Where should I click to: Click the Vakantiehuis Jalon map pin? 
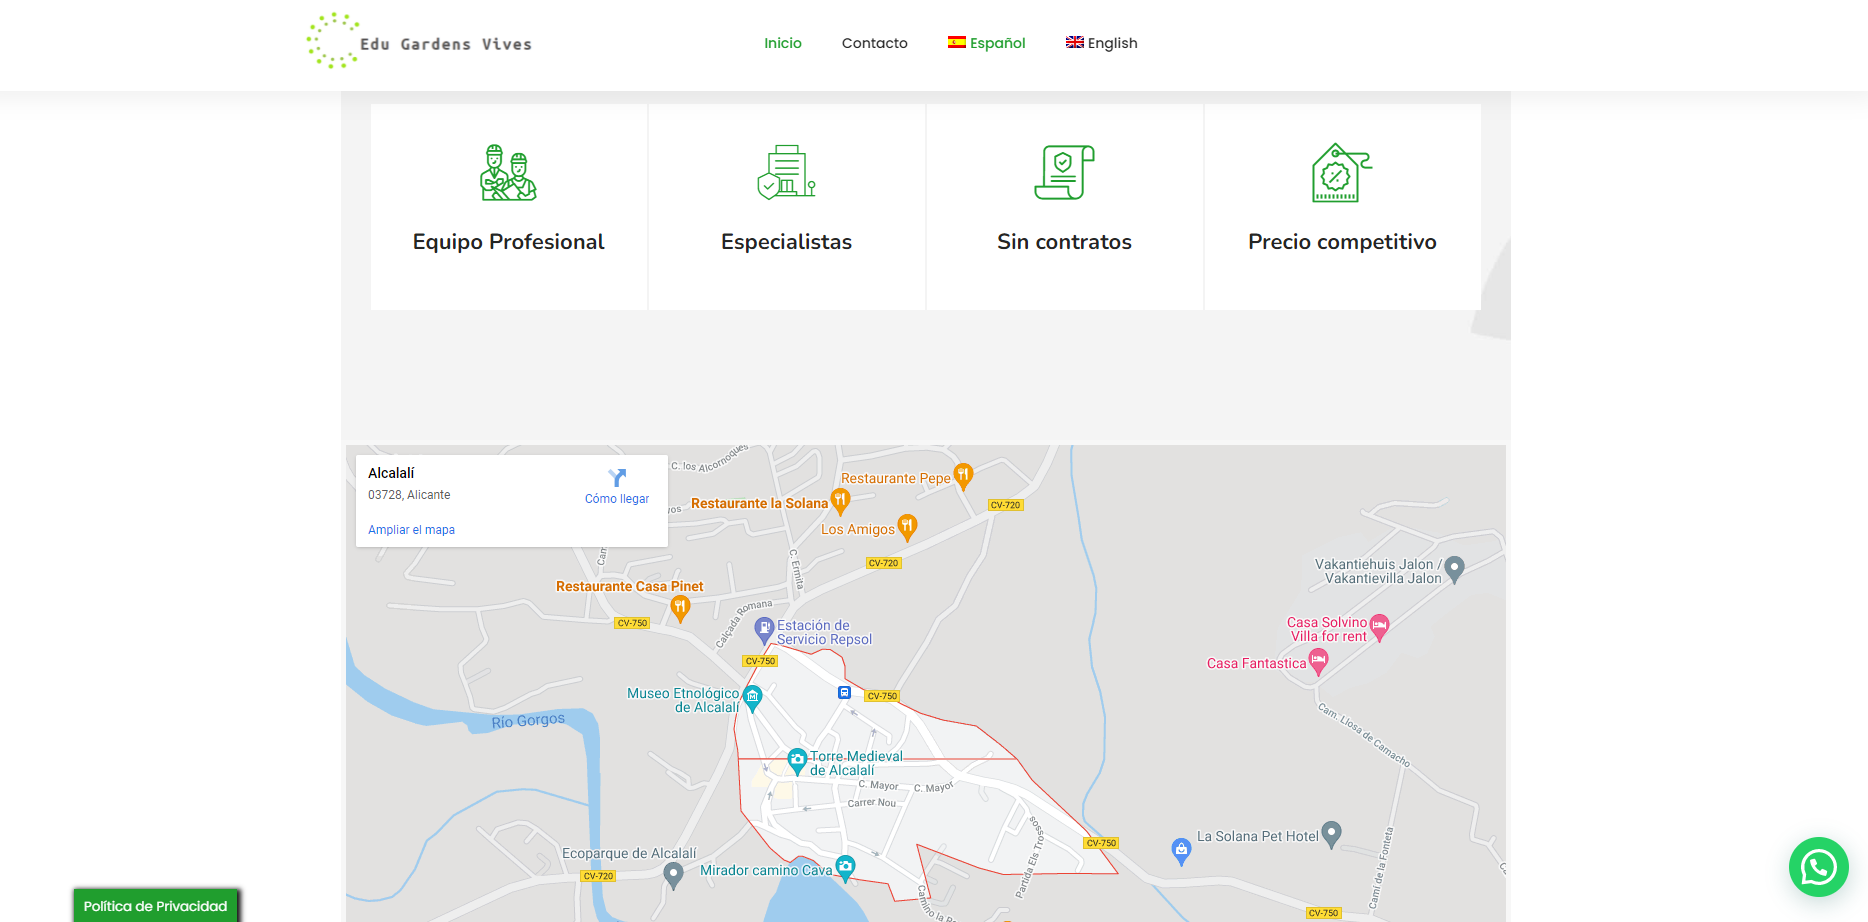coord(1455,569)
